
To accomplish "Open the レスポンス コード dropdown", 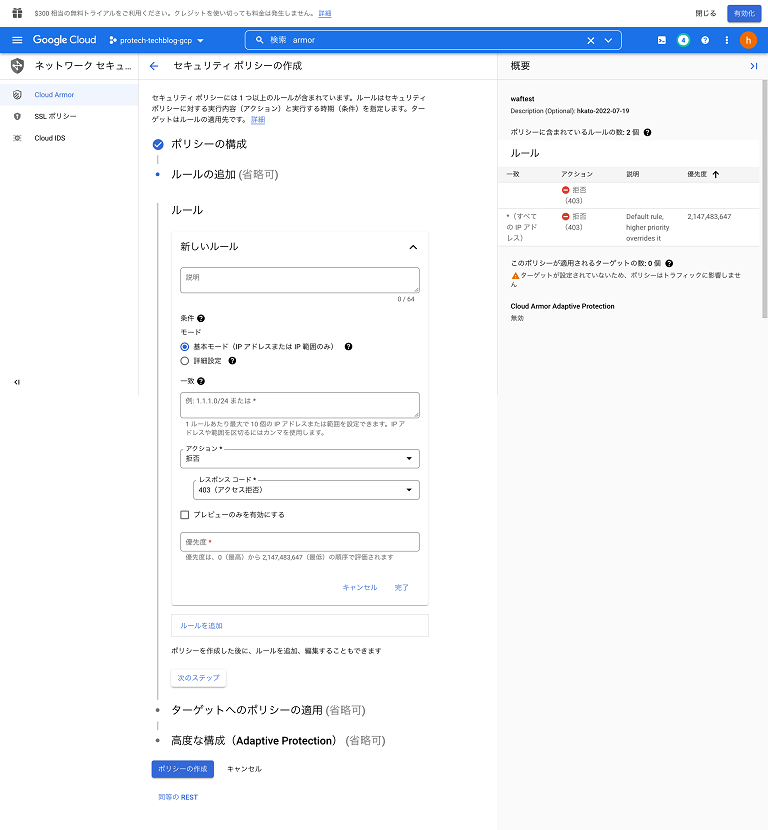I will [x=306, y=490].
